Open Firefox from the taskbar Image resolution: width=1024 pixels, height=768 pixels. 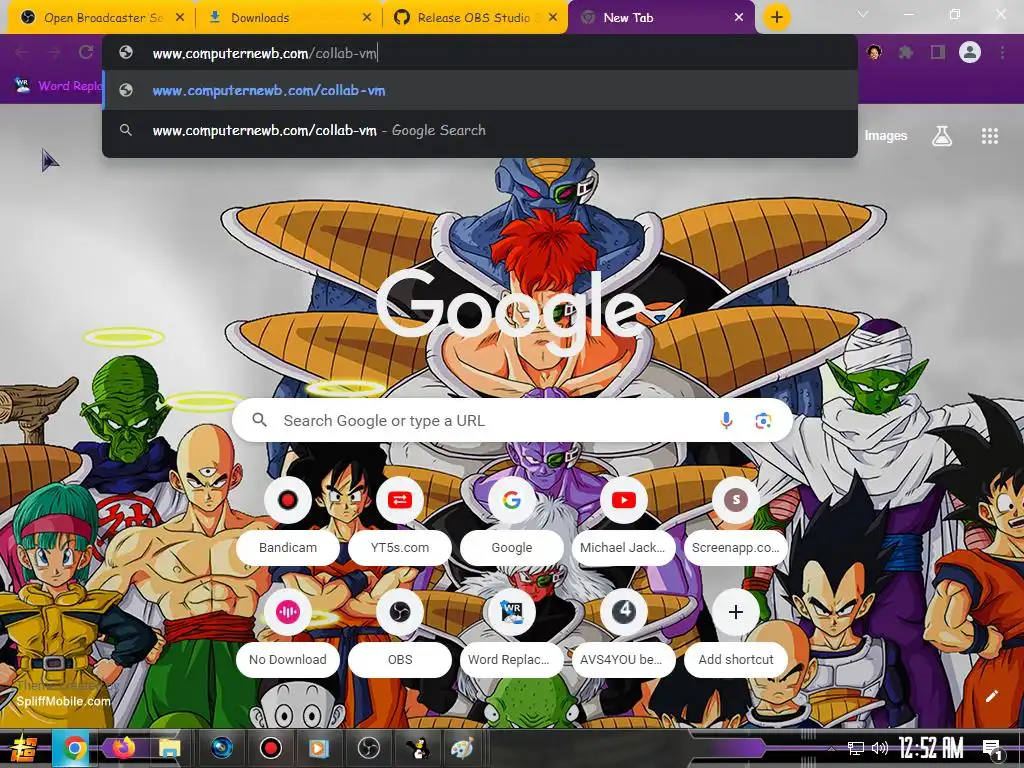point(123,748)
